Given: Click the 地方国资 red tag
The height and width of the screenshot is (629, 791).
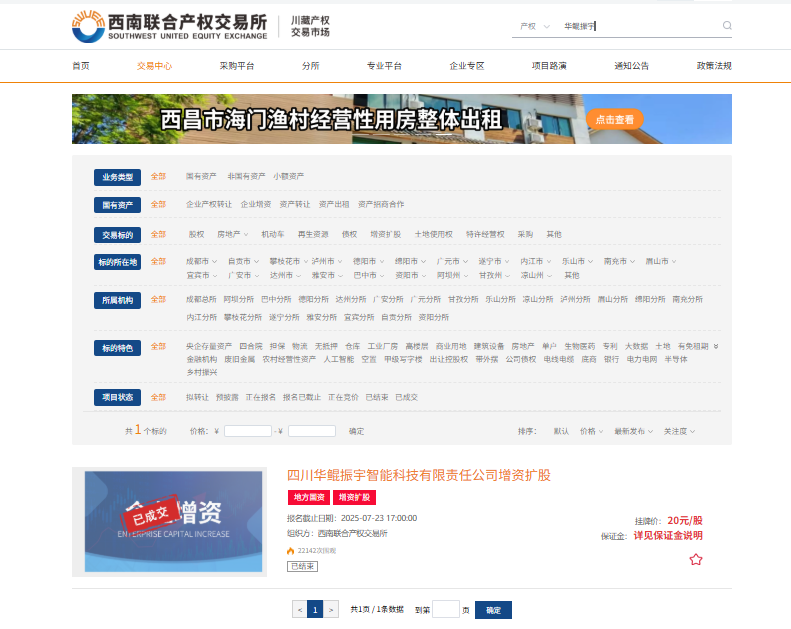Looking at the screenshot, I should [x=309, y=497].
